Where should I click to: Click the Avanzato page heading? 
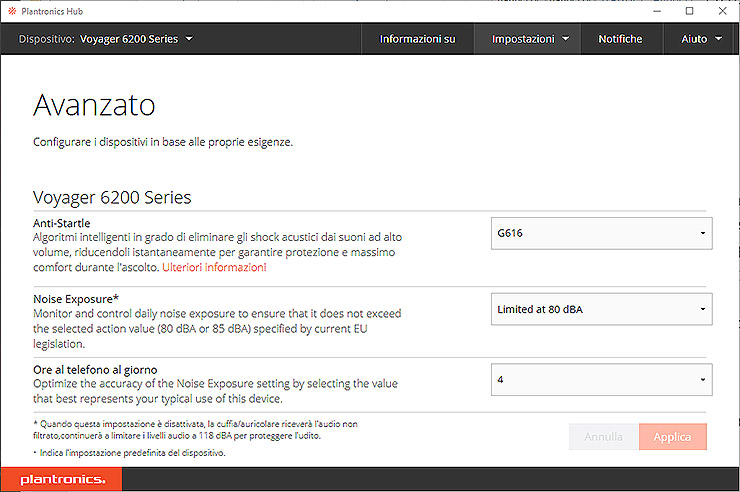click(94, 105)
